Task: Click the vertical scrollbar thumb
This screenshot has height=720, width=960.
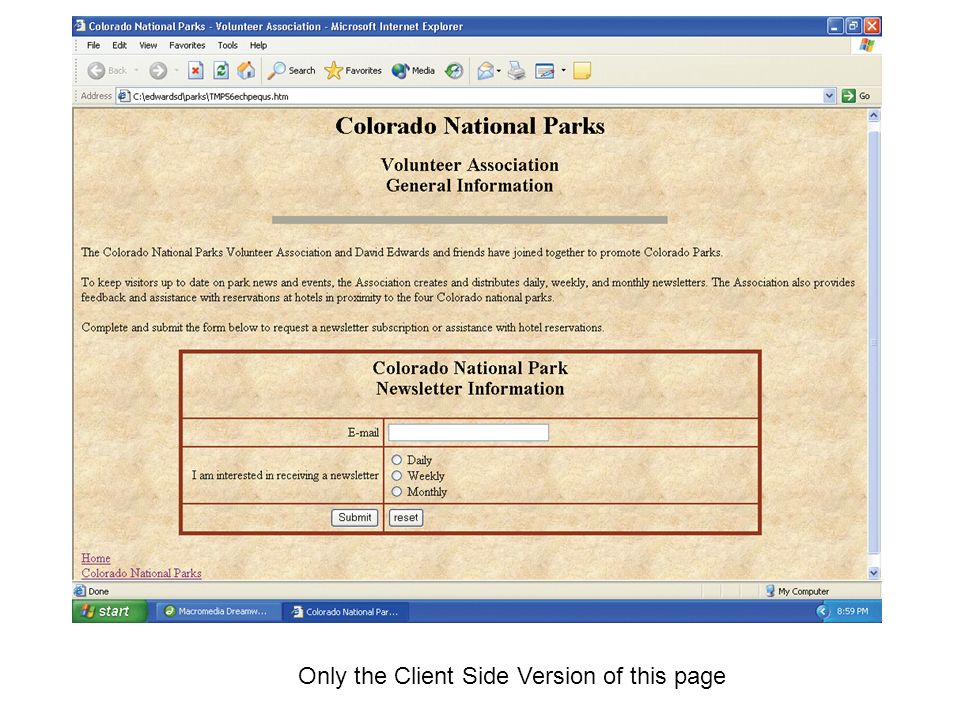Action: (x=874, y=343)
